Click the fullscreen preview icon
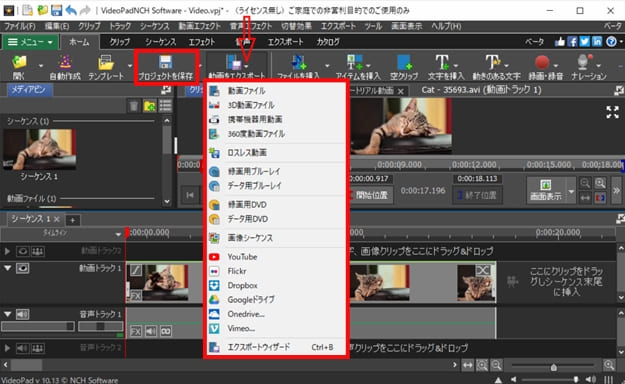This screenshot has width=625, height=384. pyautogui.click(x=612, y=112)
